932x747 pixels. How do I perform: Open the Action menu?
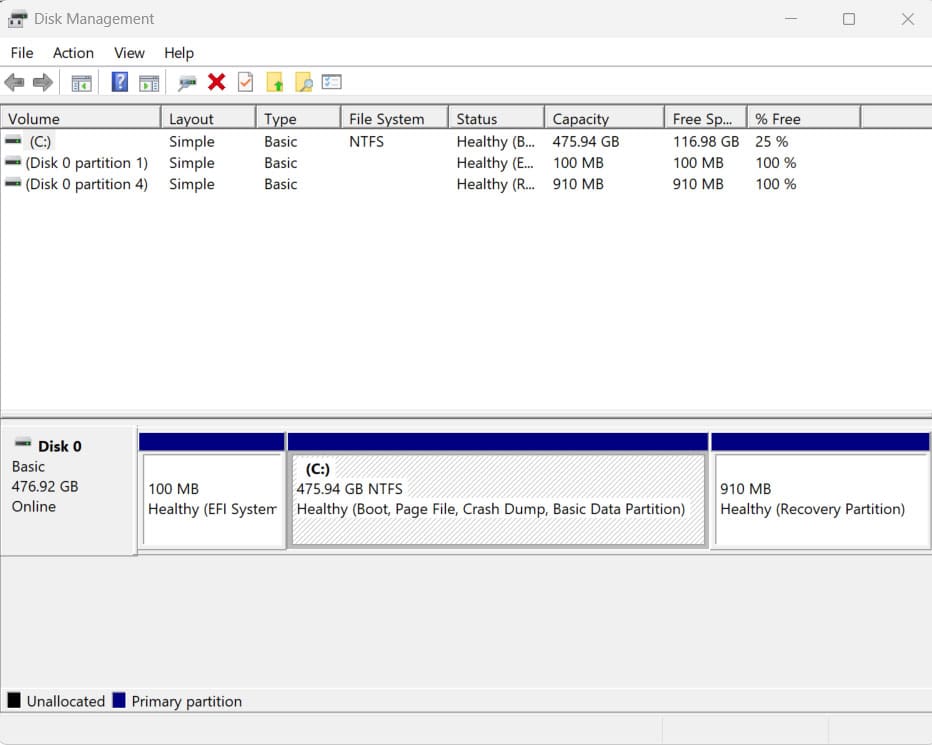[73, 53]
